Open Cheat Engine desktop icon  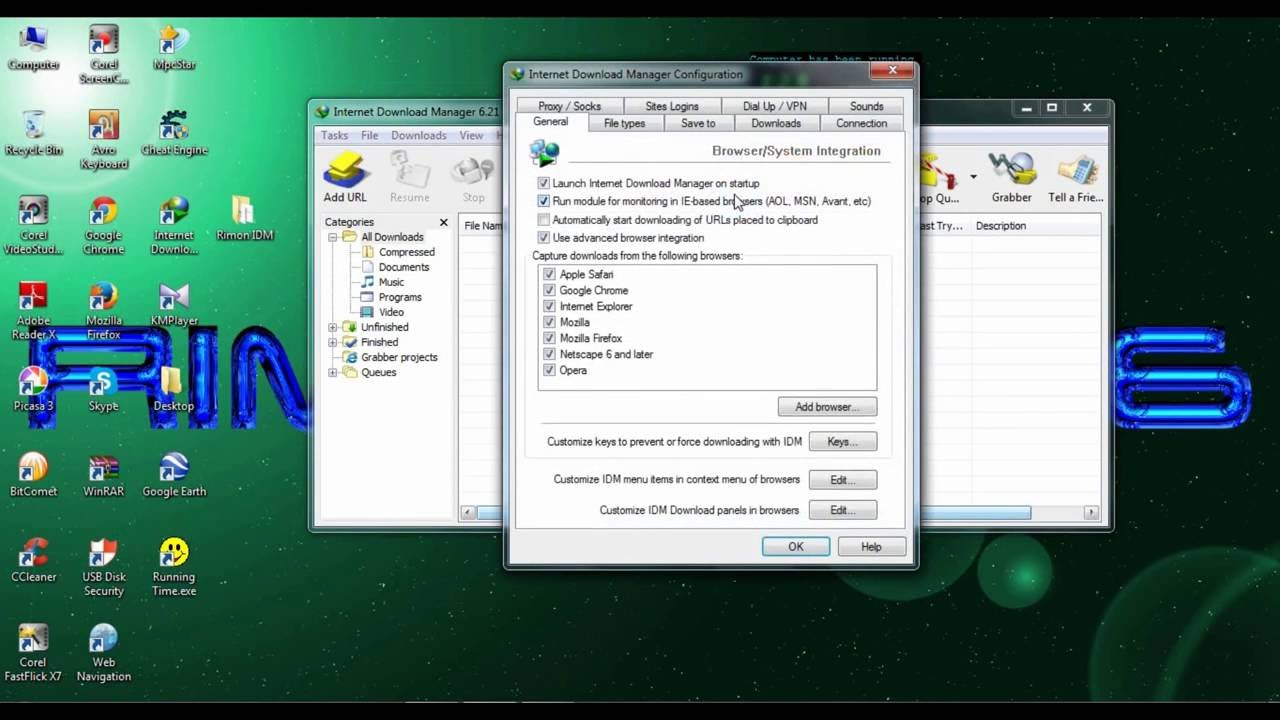tap(174, 132)
